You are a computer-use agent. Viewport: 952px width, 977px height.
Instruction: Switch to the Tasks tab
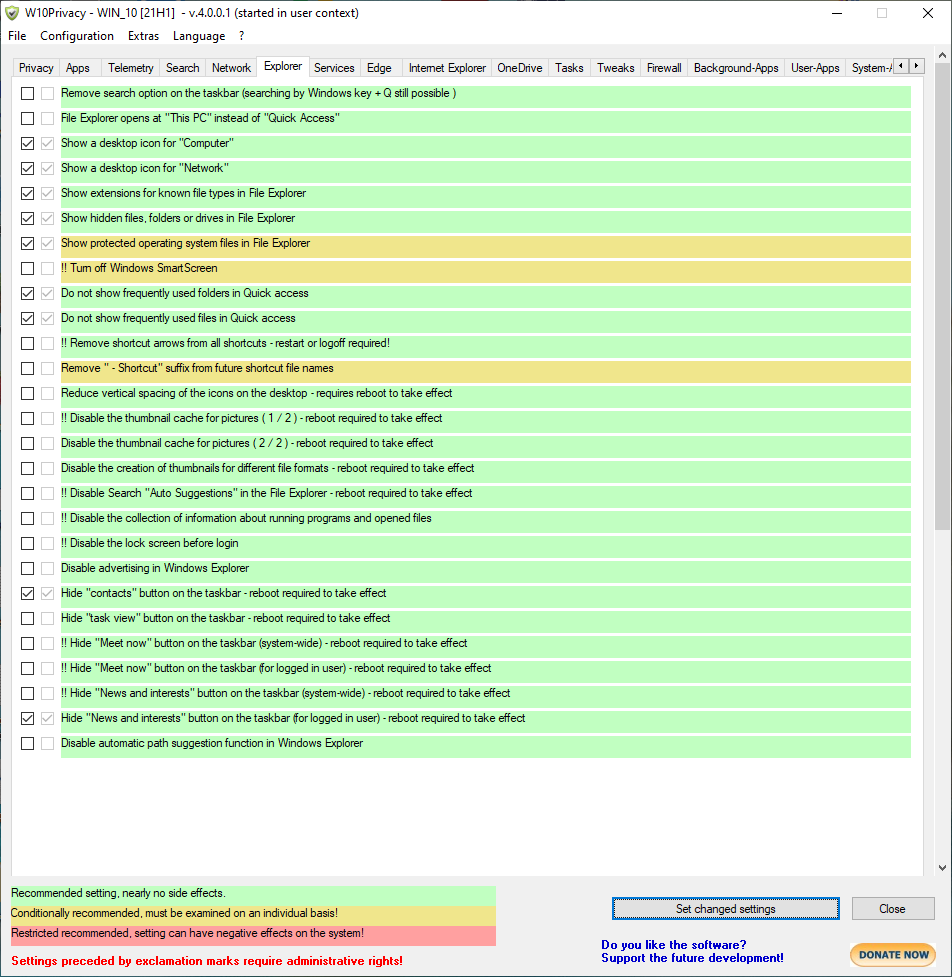(569, 68)
